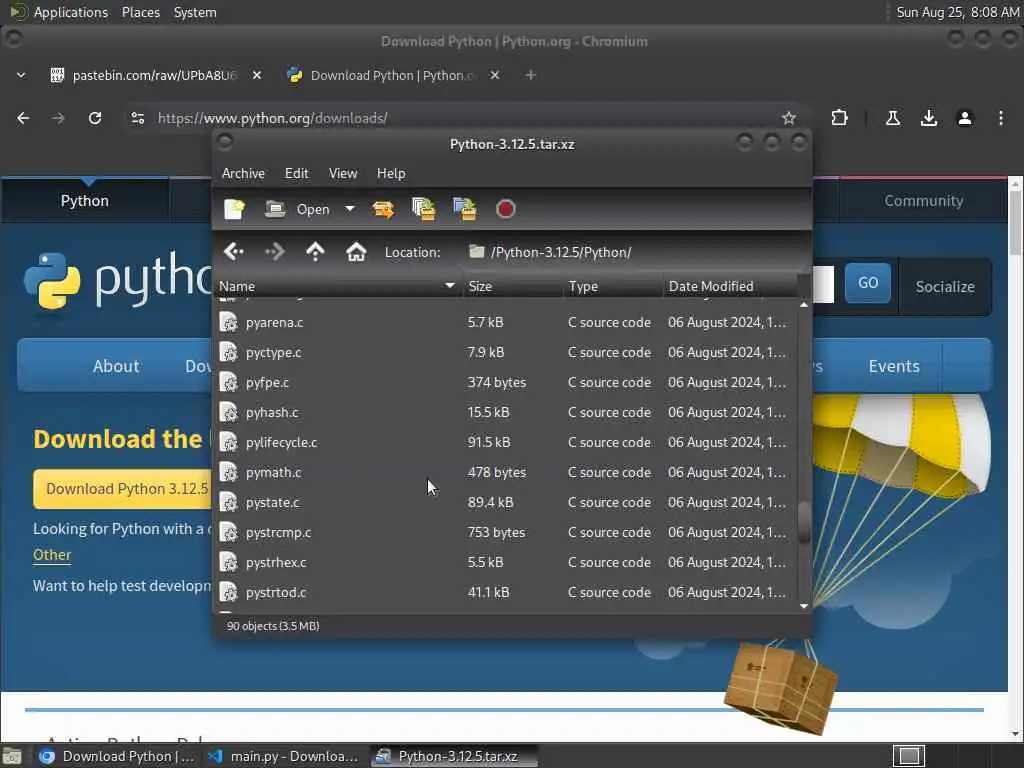Go to archive home location
Viewport: 1024px width, 768px height.
tap(356, 251)
